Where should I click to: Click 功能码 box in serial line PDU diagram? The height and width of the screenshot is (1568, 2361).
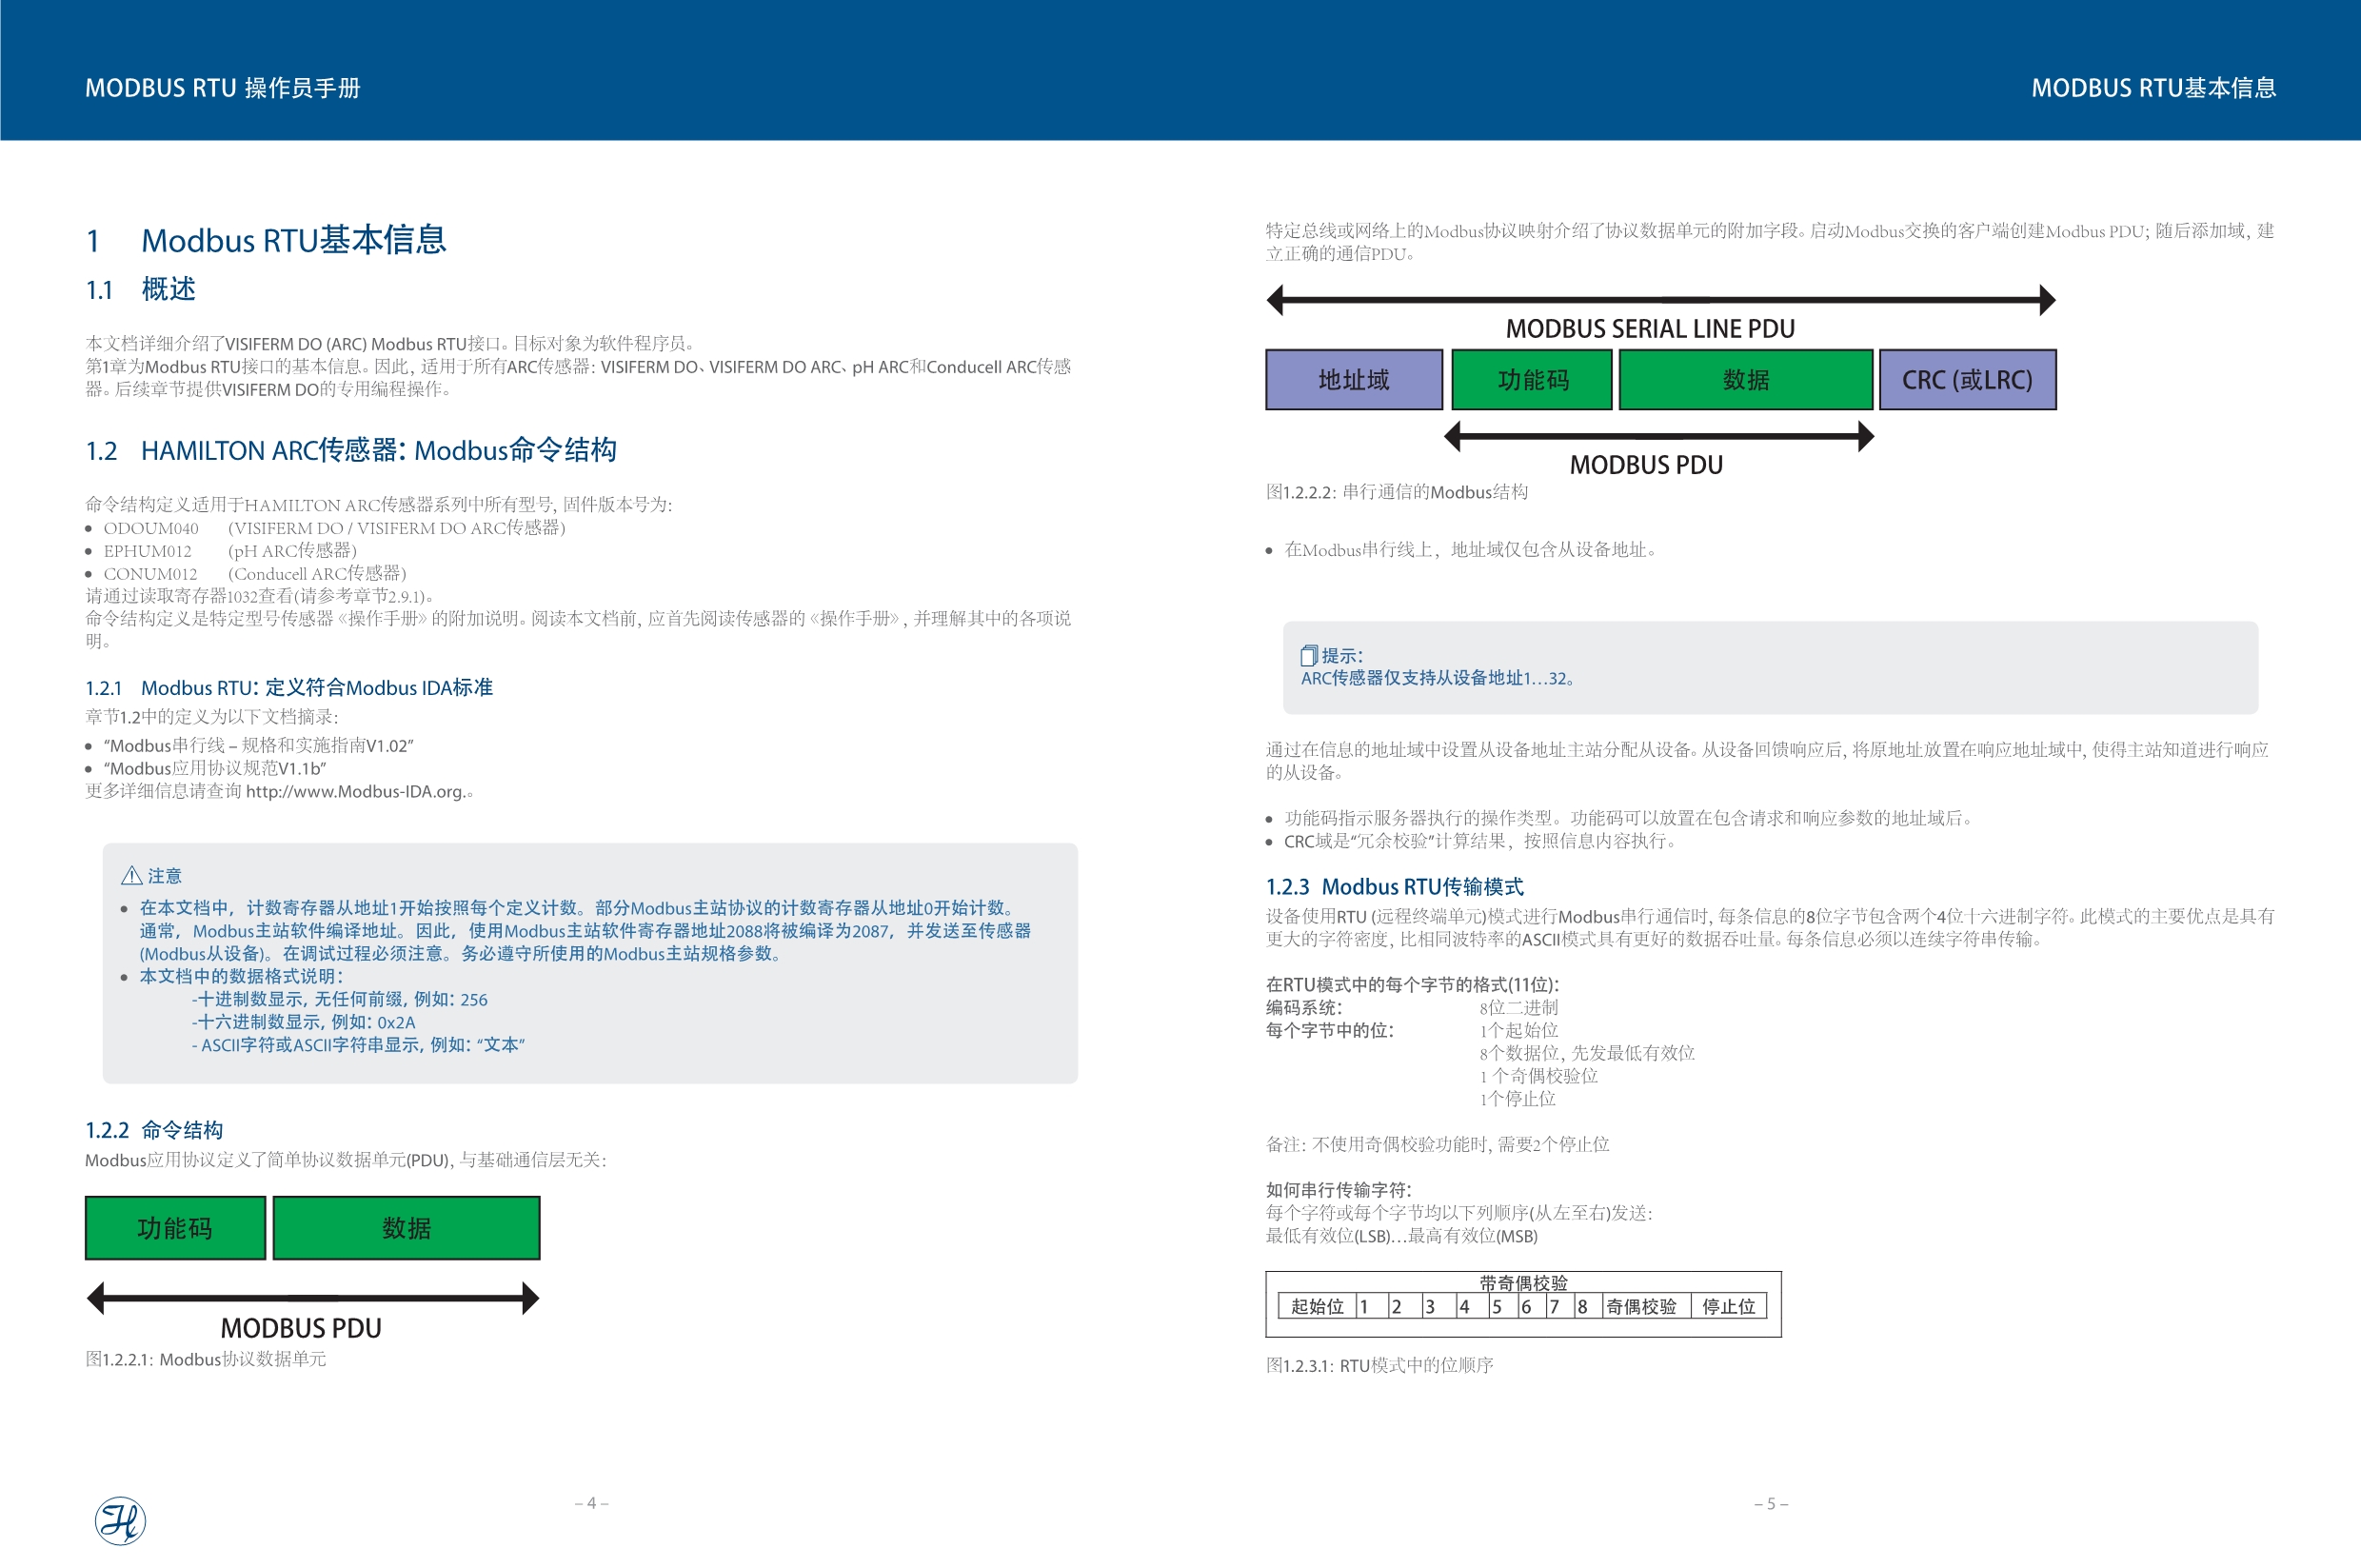pos(1532,380)
